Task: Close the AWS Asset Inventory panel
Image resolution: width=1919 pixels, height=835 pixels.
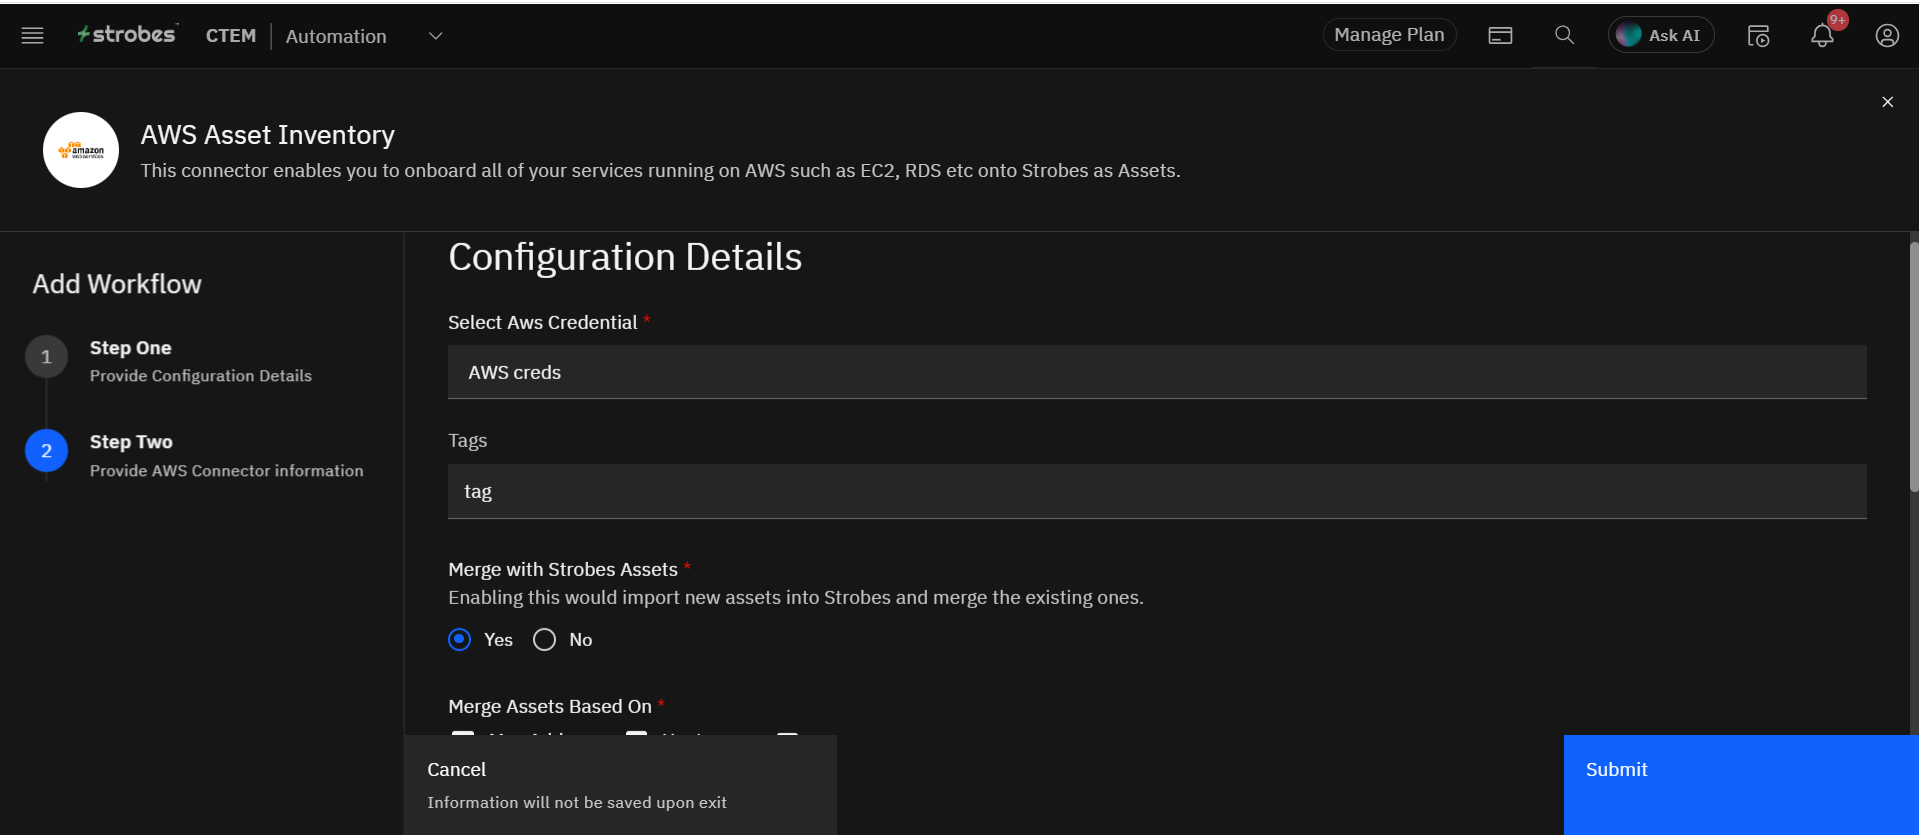Action: tap(1887, 102)
